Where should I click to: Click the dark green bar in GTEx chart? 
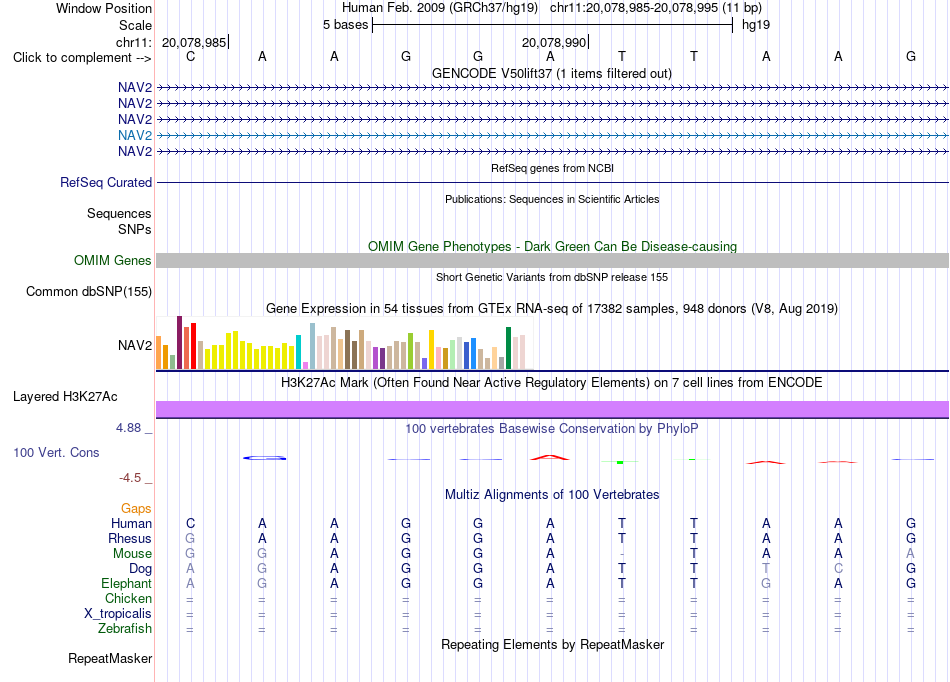click(x=508, y=348)
